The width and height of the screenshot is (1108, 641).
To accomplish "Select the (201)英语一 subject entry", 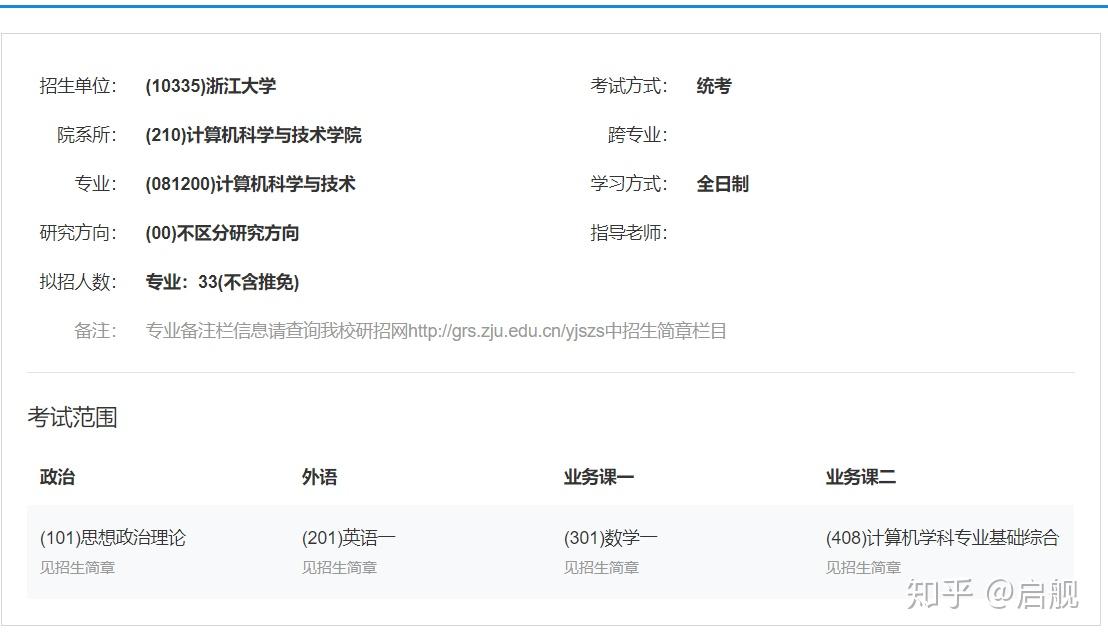I will [348, 538].
